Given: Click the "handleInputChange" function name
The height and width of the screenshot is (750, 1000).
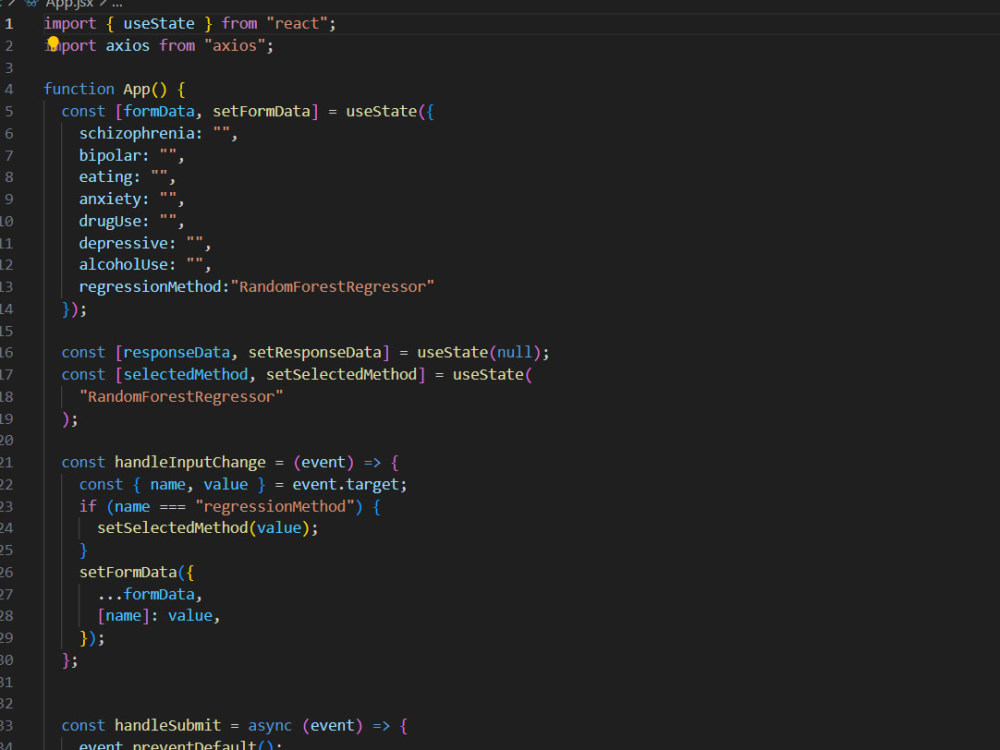Looking at the screenshot, I should [190, 462].
